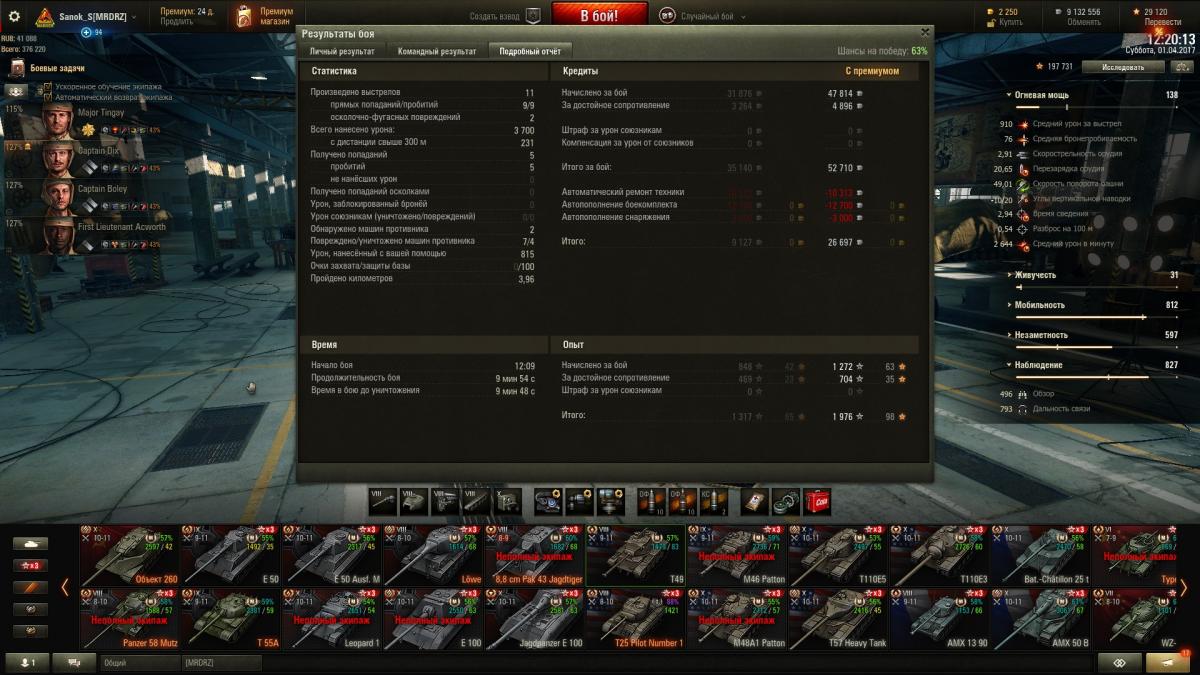Open the game settings gear menu
1200x675 pixels.
point(14,16)
